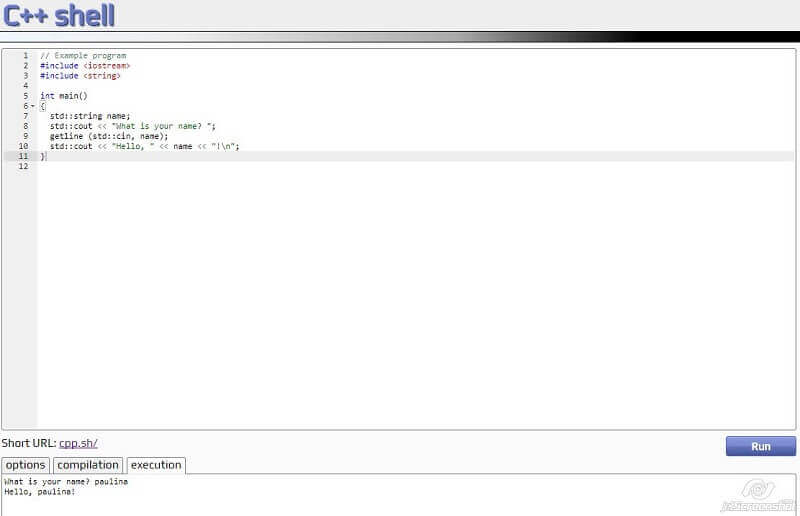
Task: Click the '// Example program' comment line
Action: 83,56
